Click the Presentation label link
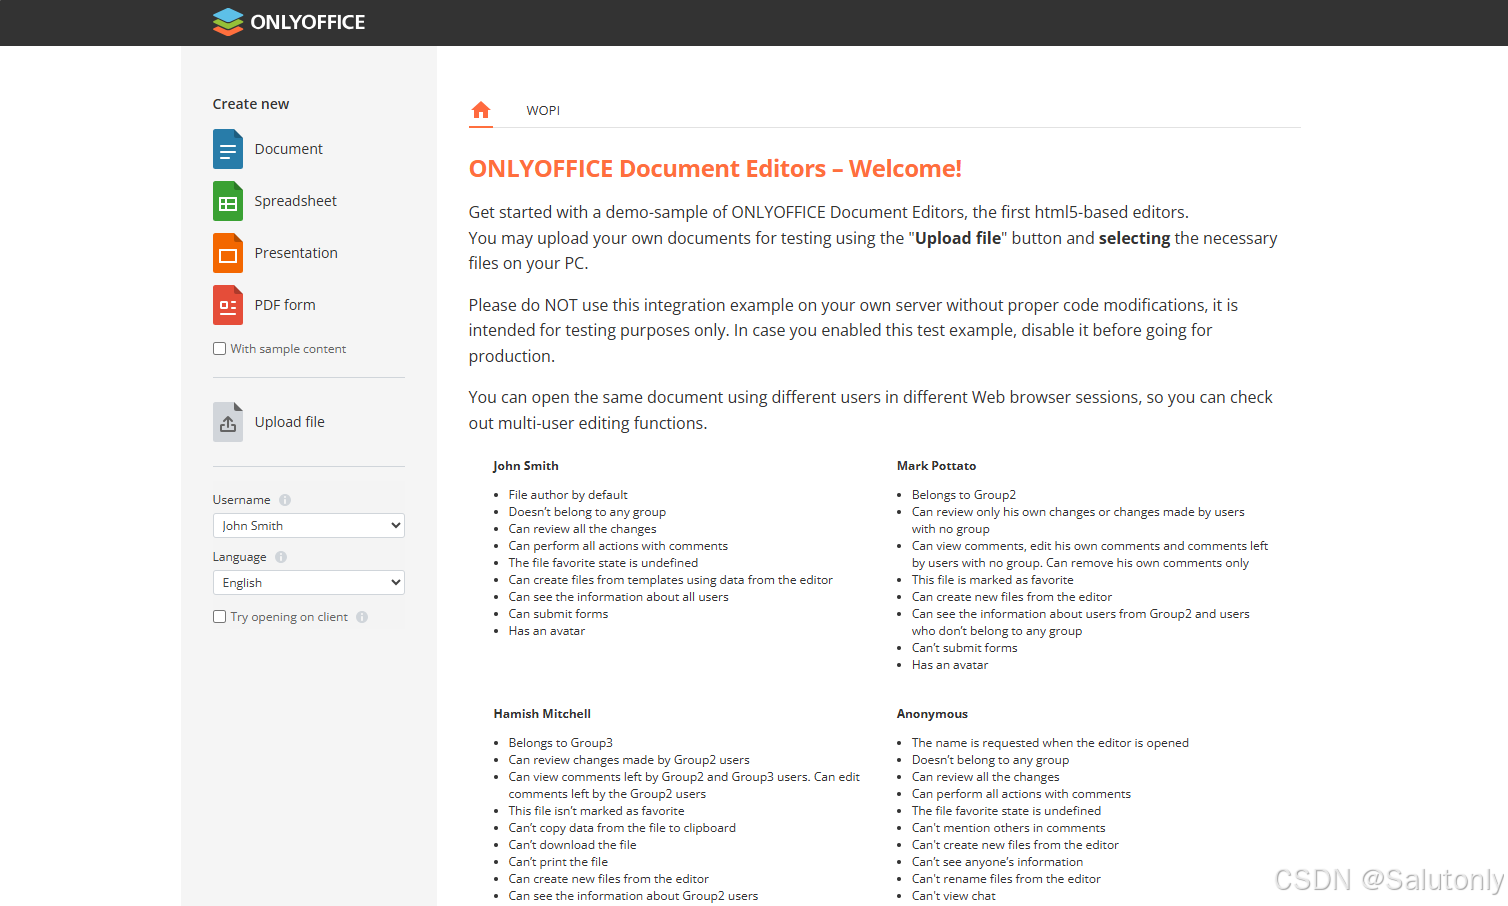 click(296, 253)
